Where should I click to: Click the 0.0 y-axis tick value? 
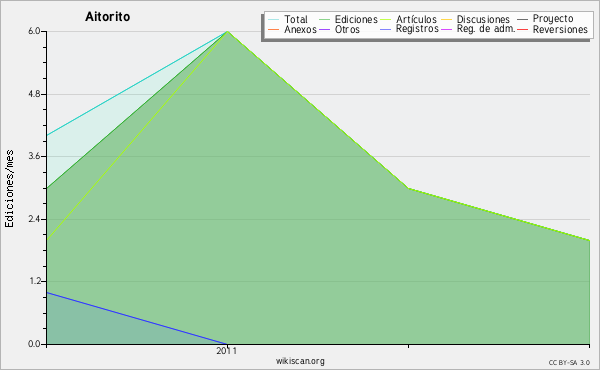pyautogui.click(x=34, y=344)
